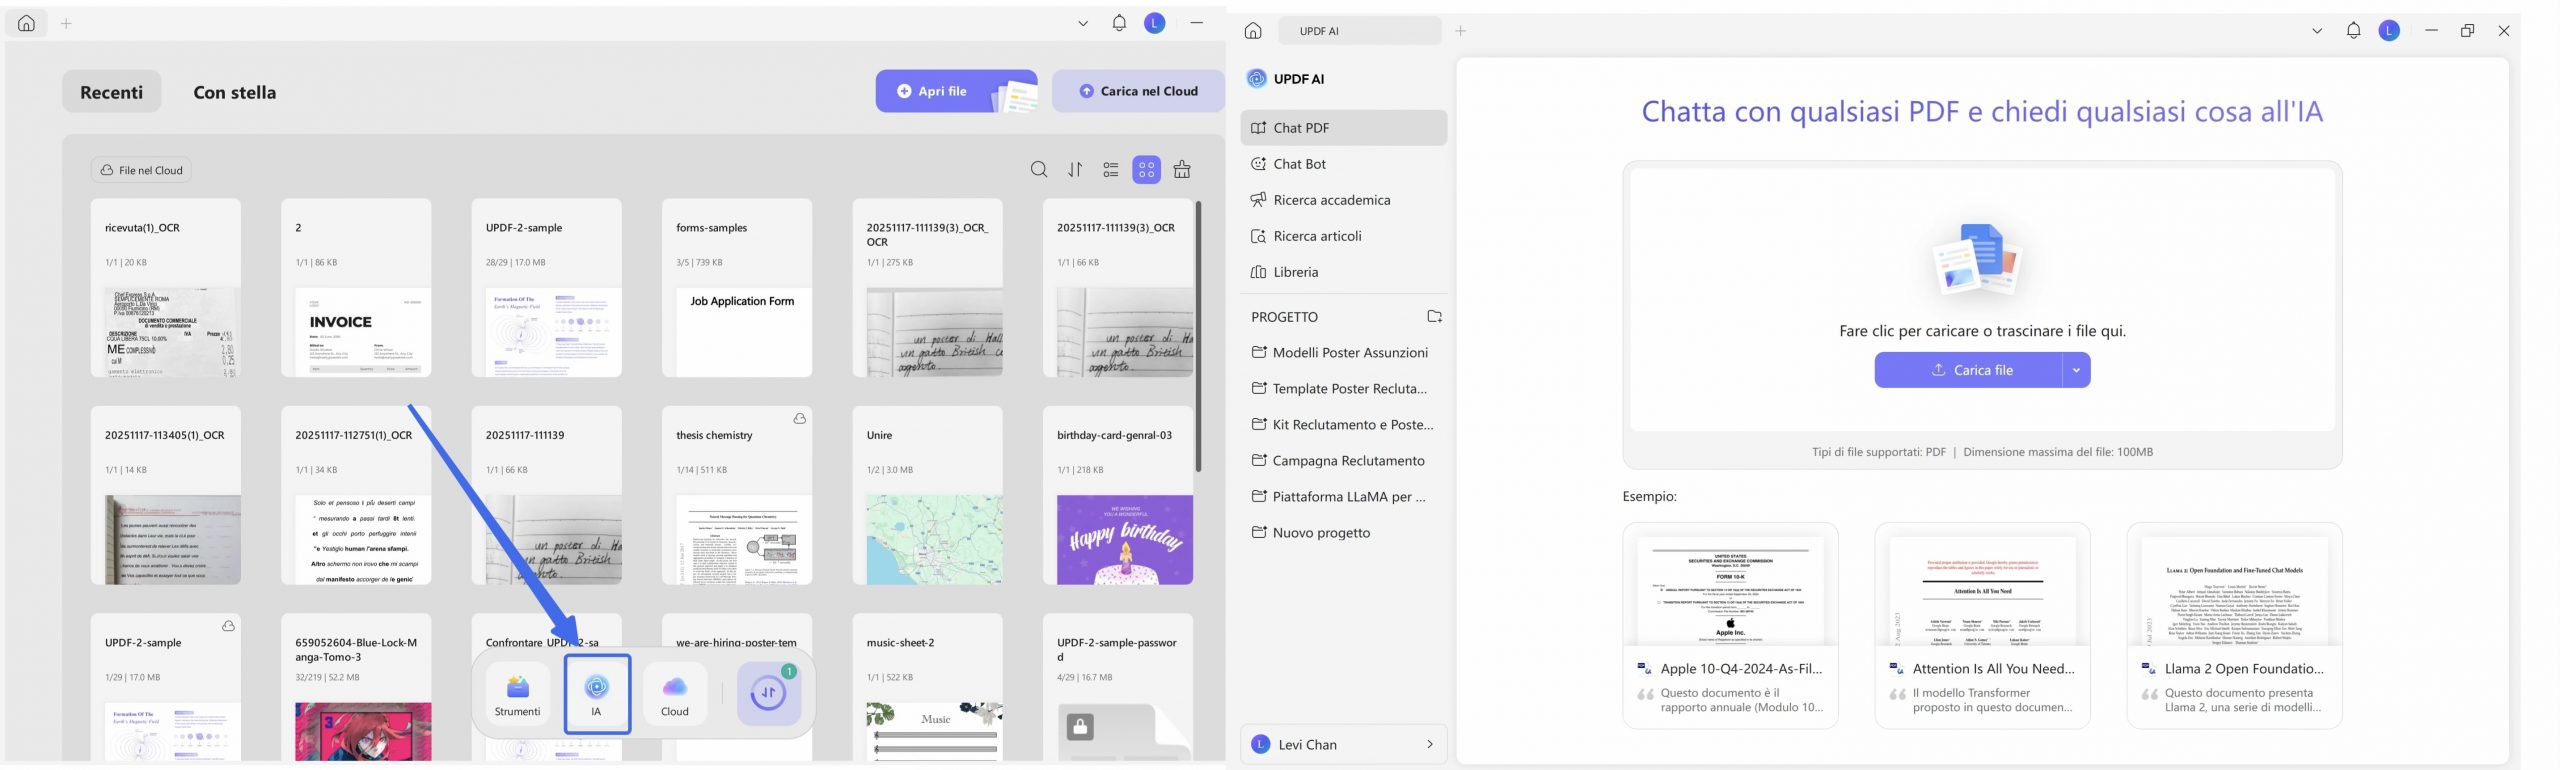This screenshot has width=2560, height=770.
Task: Create a new project folder next to PROGETTO
Action: [x=1434, y=317]
